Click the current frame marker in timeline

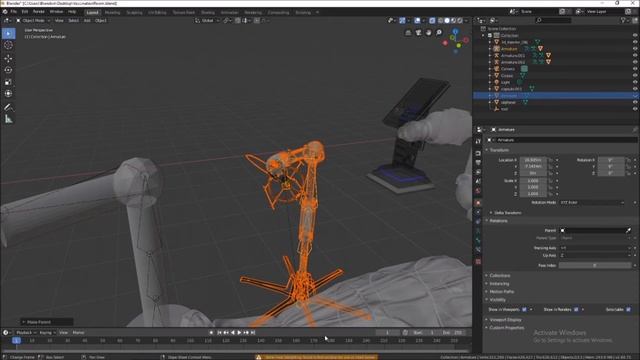click(16, 340)
